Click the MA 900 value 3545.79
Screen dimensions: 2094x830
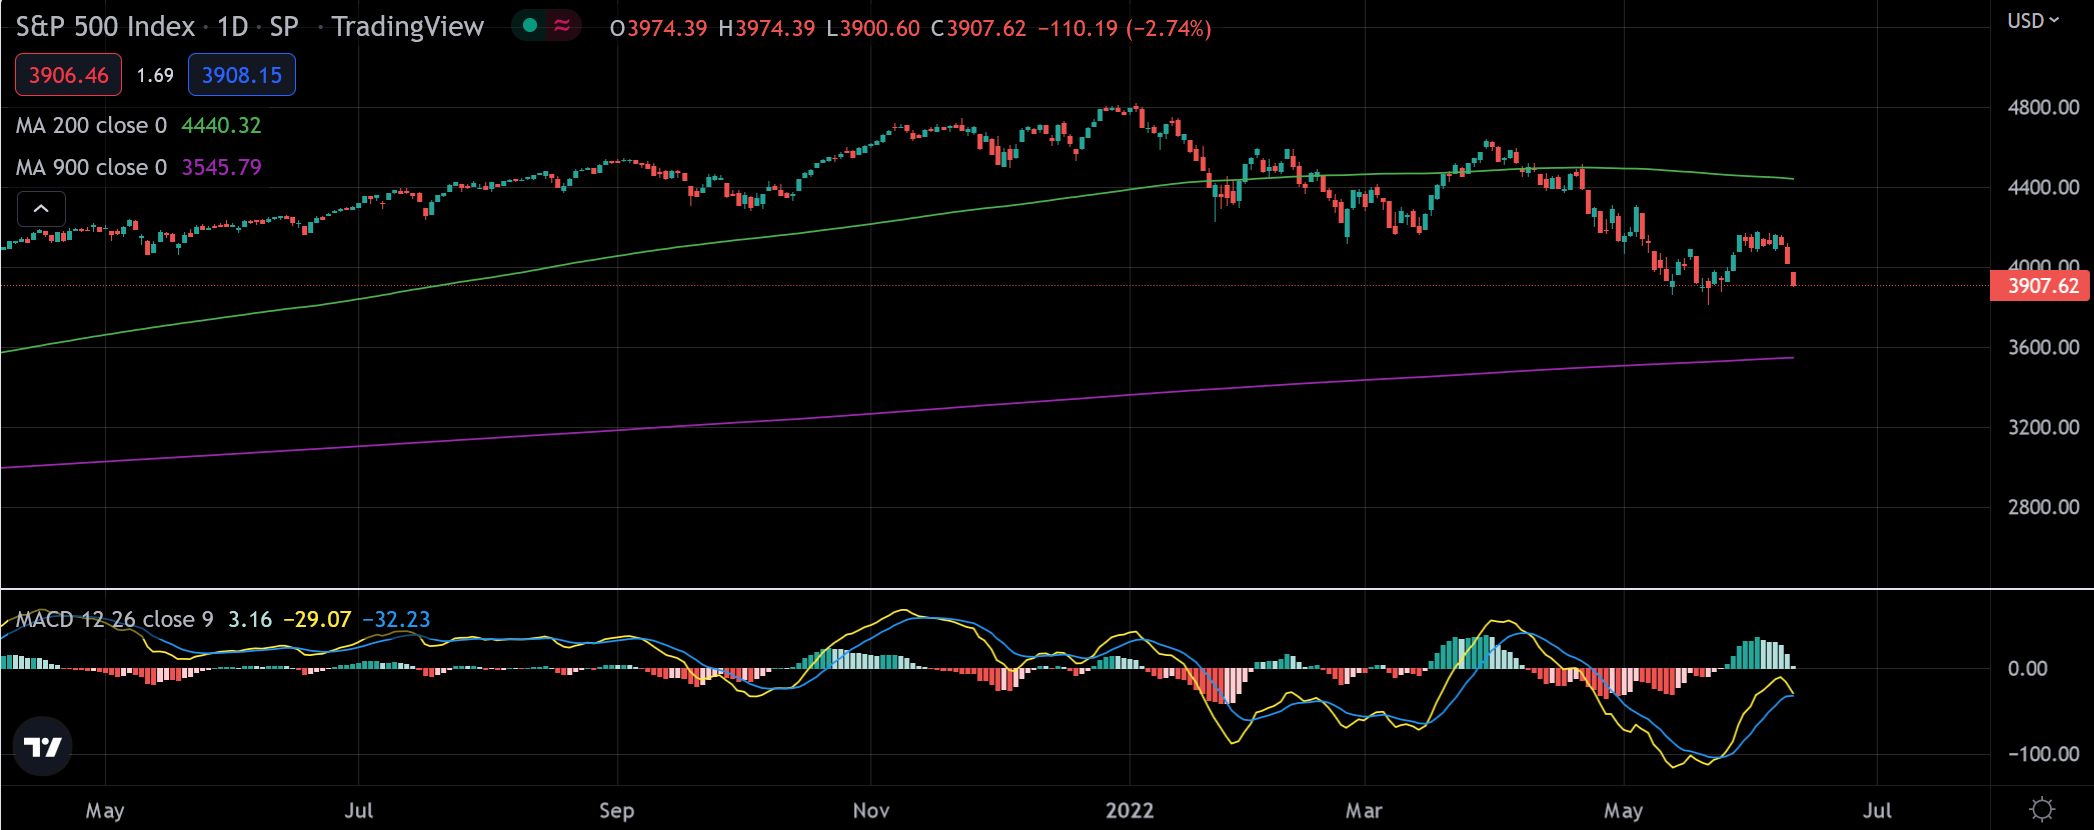coord(221,168)
